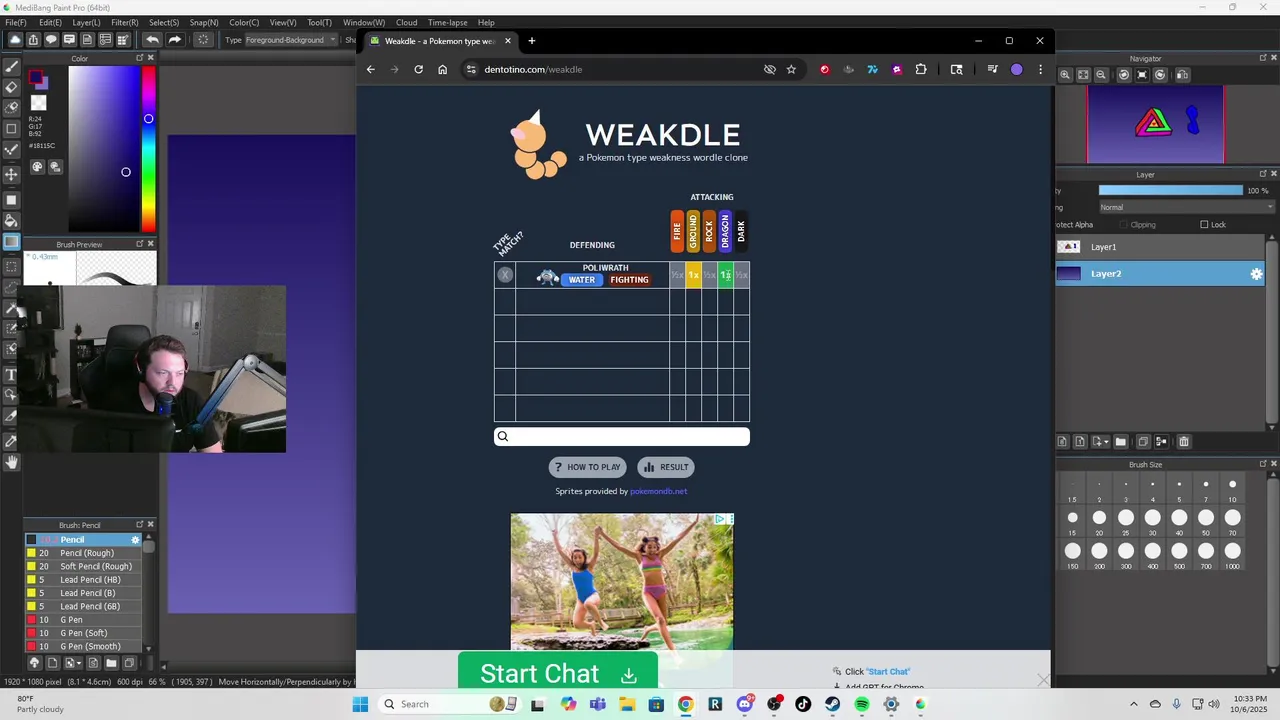Open Steam from the taskbar

point(832,704)
